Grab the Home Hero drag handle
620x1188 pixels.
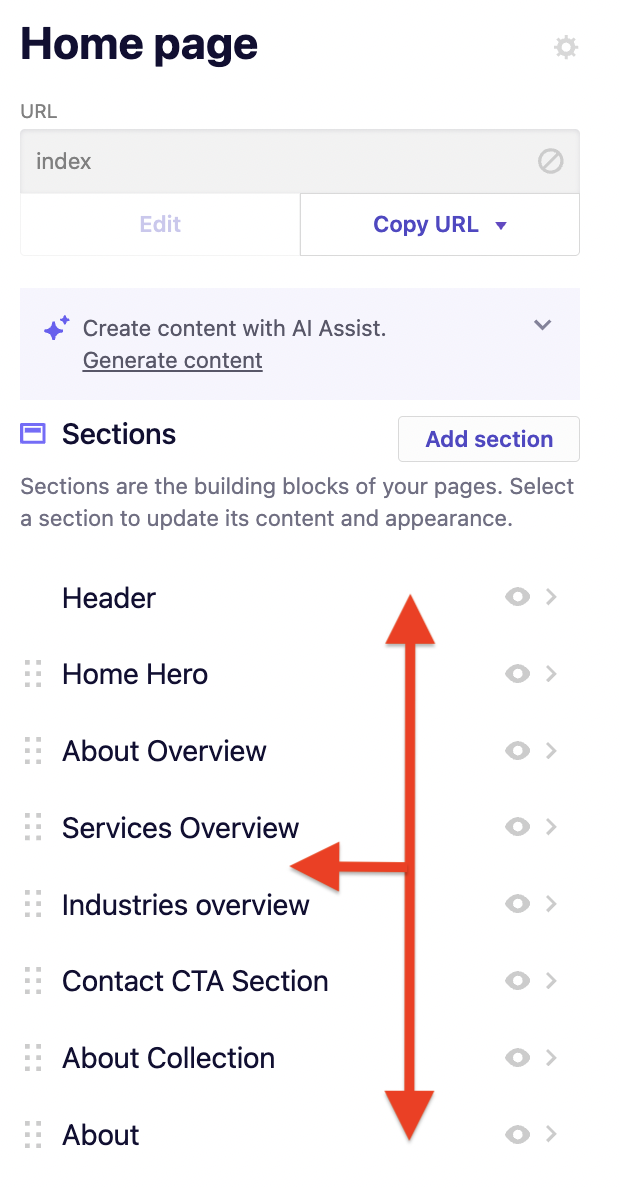point(31,674)
